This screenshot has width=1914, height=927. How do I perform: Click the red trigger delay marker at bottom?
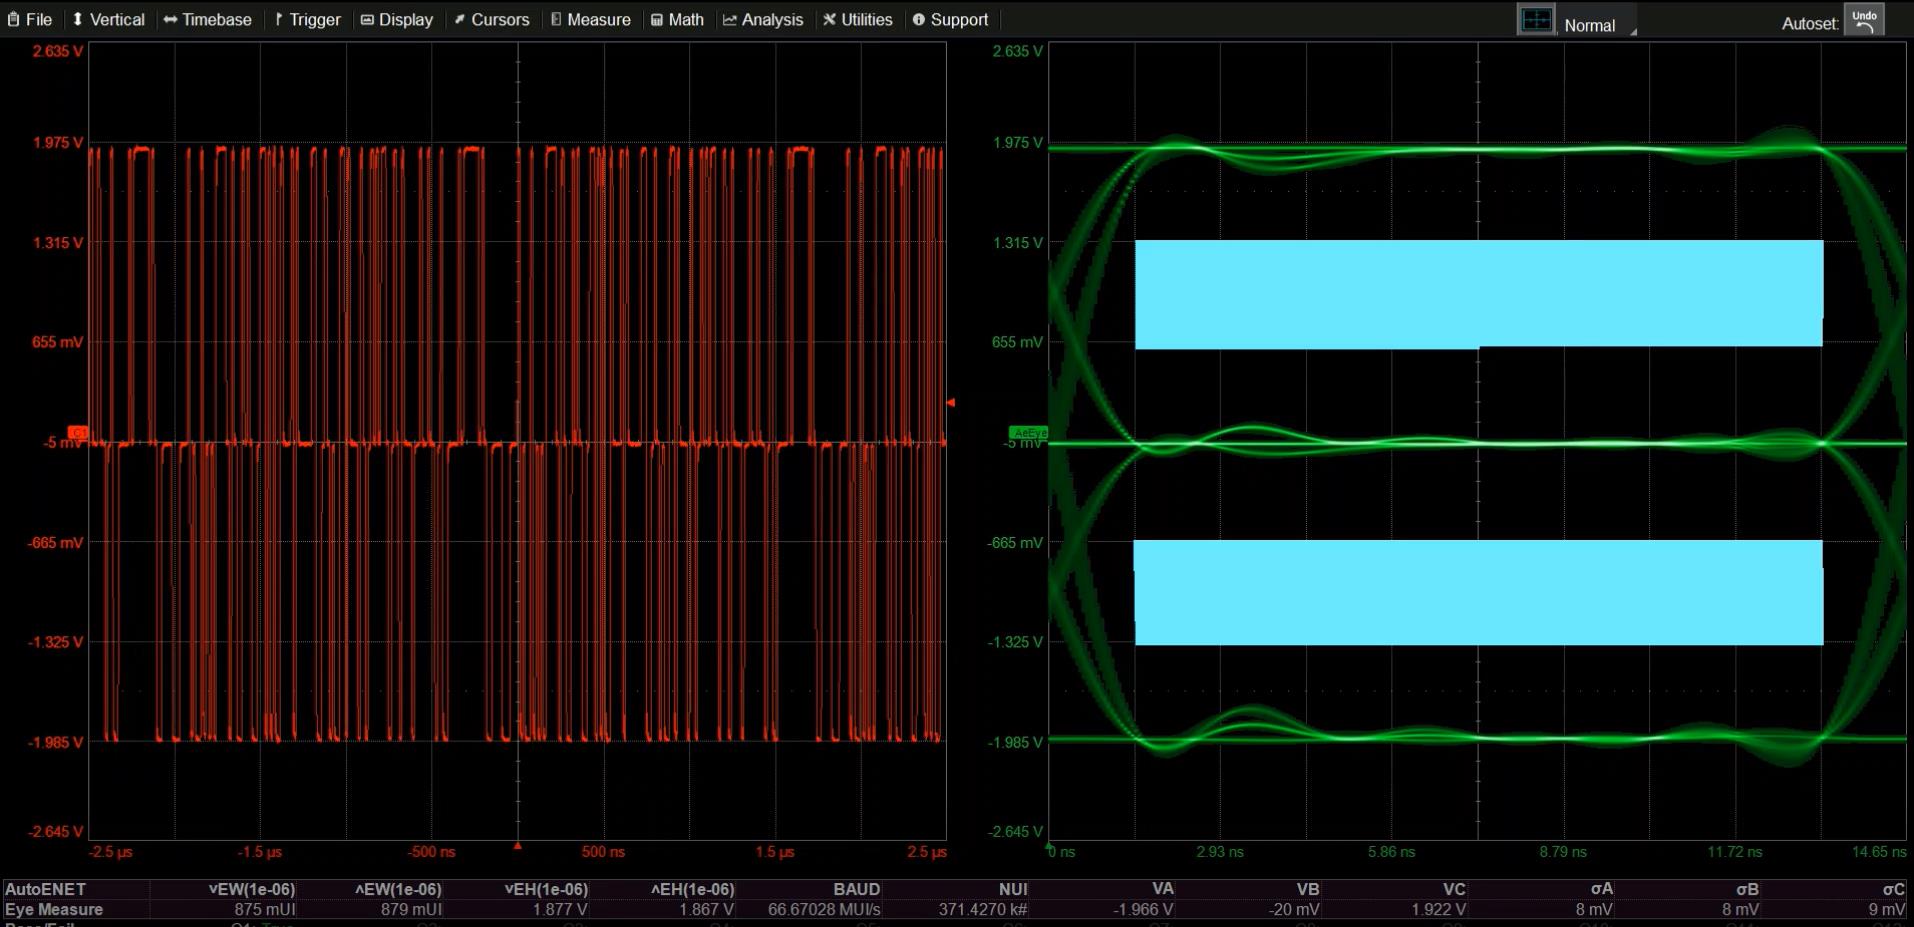(x=517, y=846)
